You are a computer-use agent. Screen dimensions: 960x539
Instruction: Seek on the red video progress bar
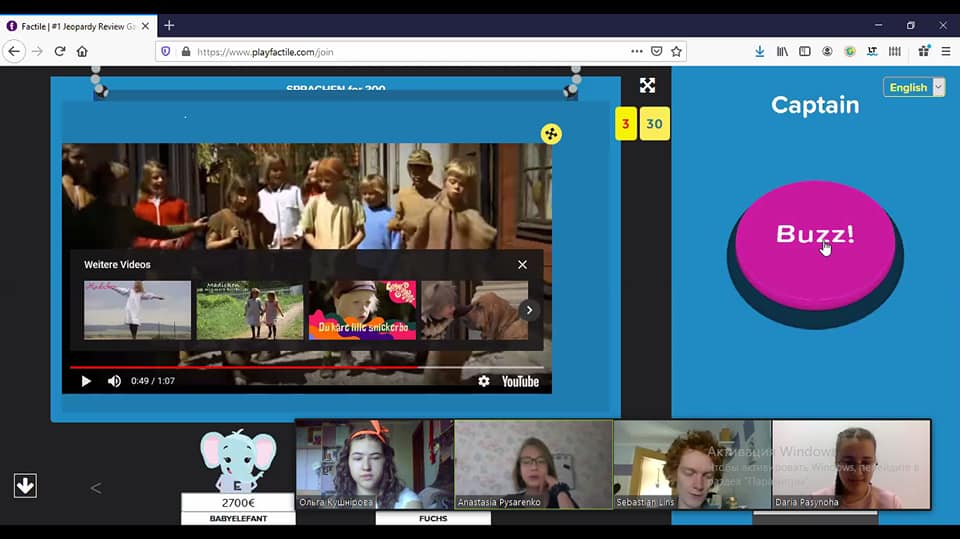click(x=307, y=368)
